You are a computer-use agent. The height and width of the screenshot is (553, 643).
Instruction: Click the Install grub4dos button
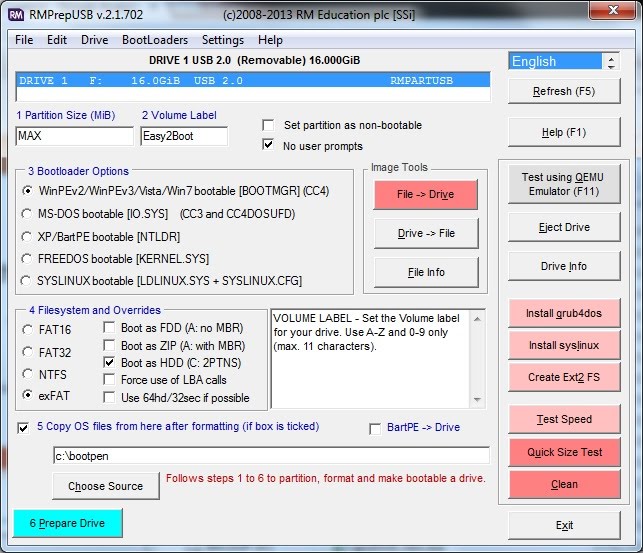pyautogui.click(x=564, y=313)
